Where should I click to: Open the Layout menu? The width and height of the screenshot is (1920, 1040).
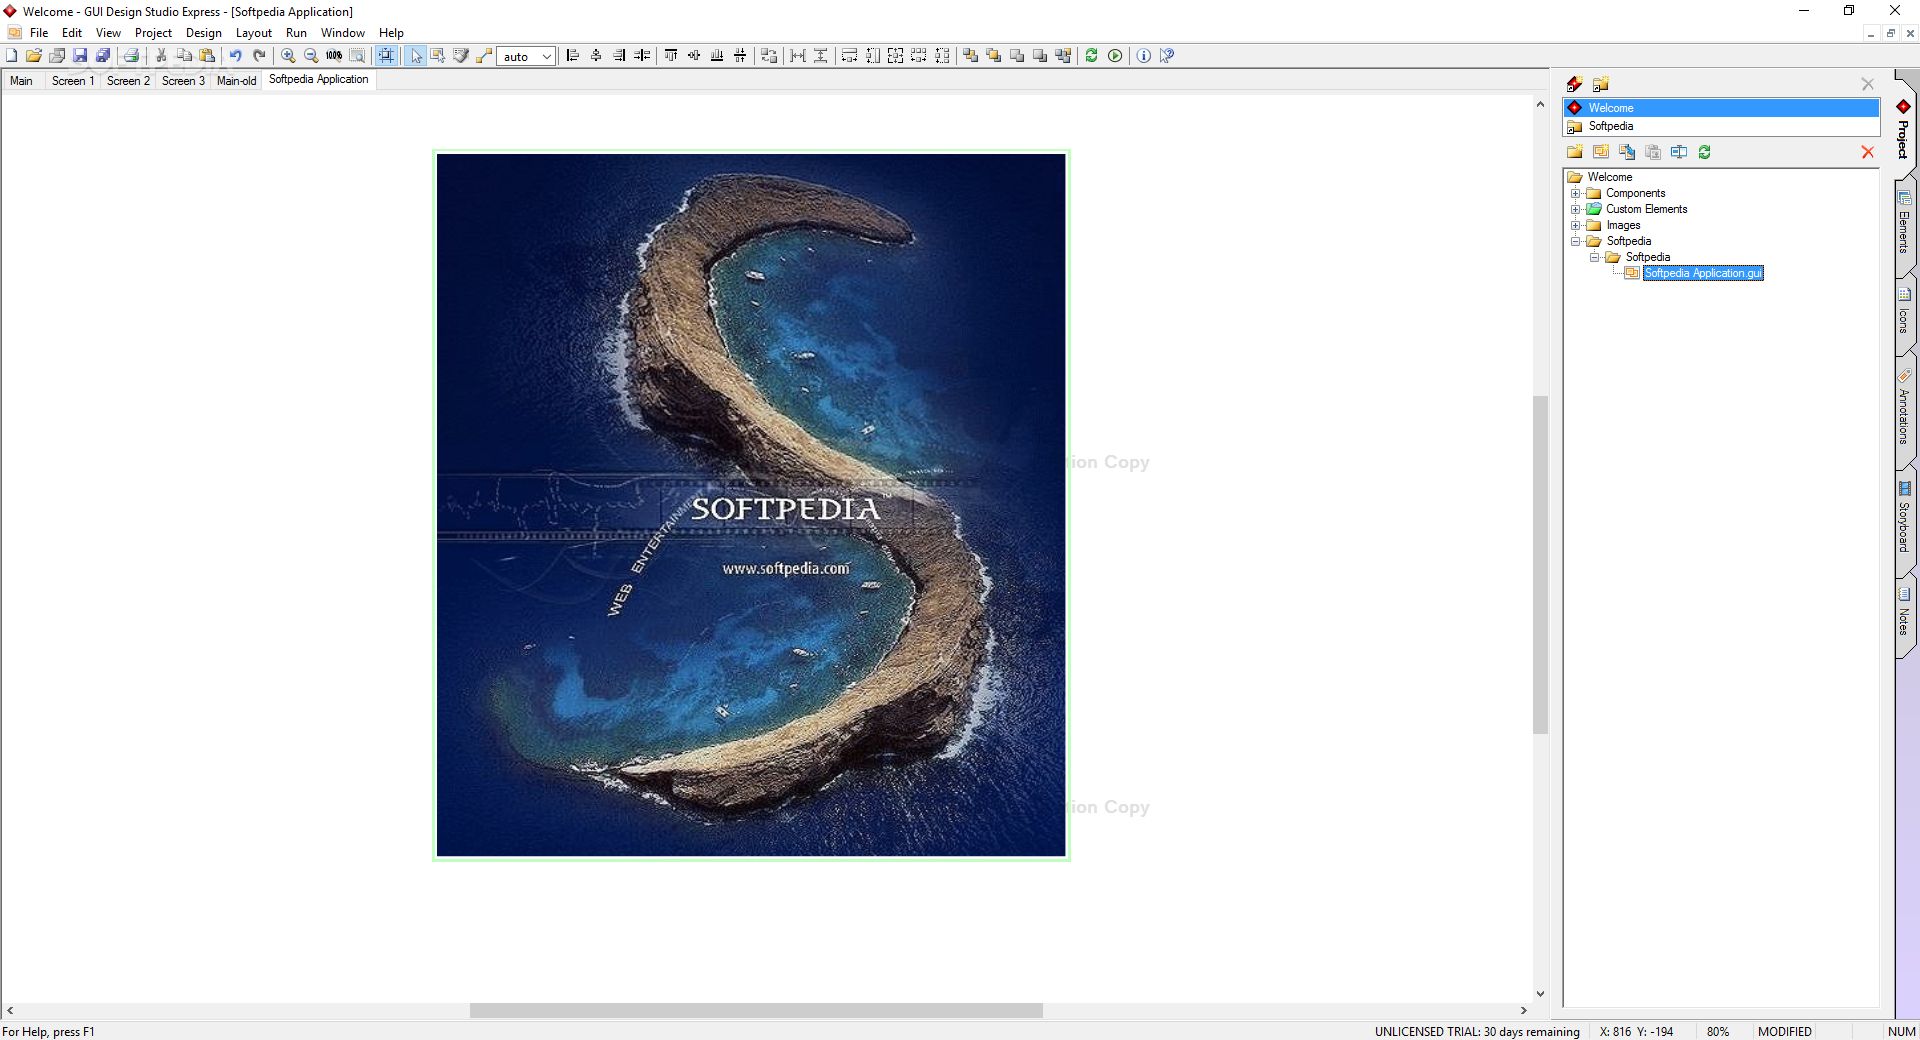pos(253,33)
